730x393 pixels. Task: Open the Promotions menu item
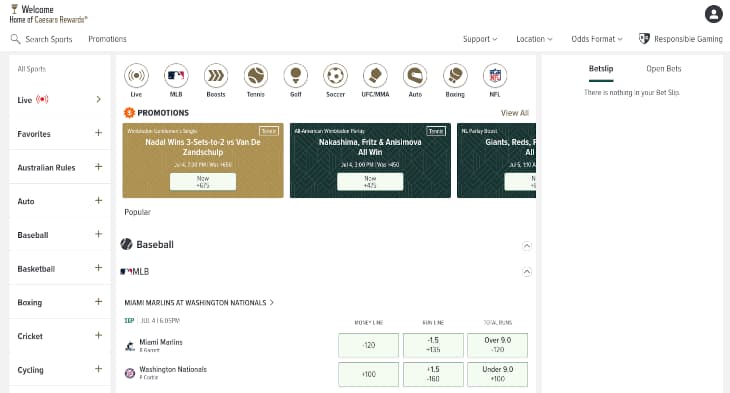[107, 39]
